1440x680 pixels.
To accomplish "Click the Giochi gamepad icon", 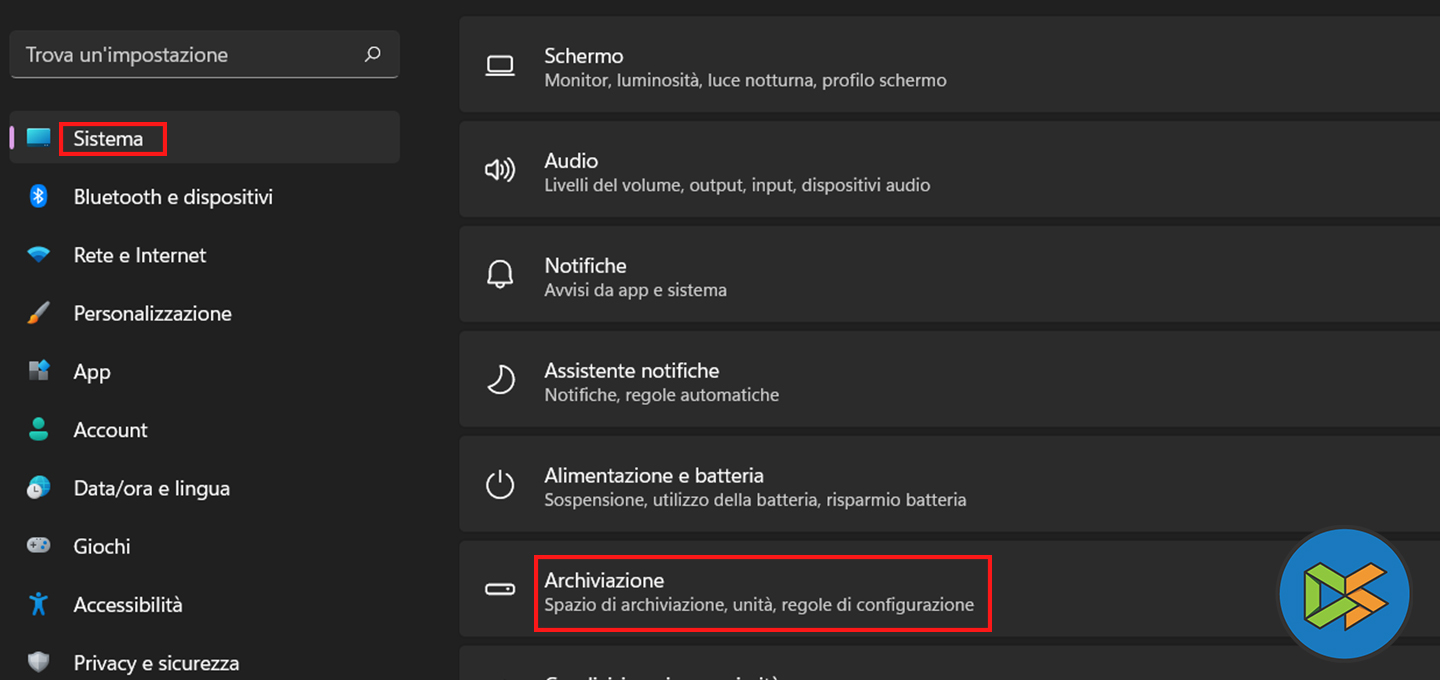I will tap(39, 546).
